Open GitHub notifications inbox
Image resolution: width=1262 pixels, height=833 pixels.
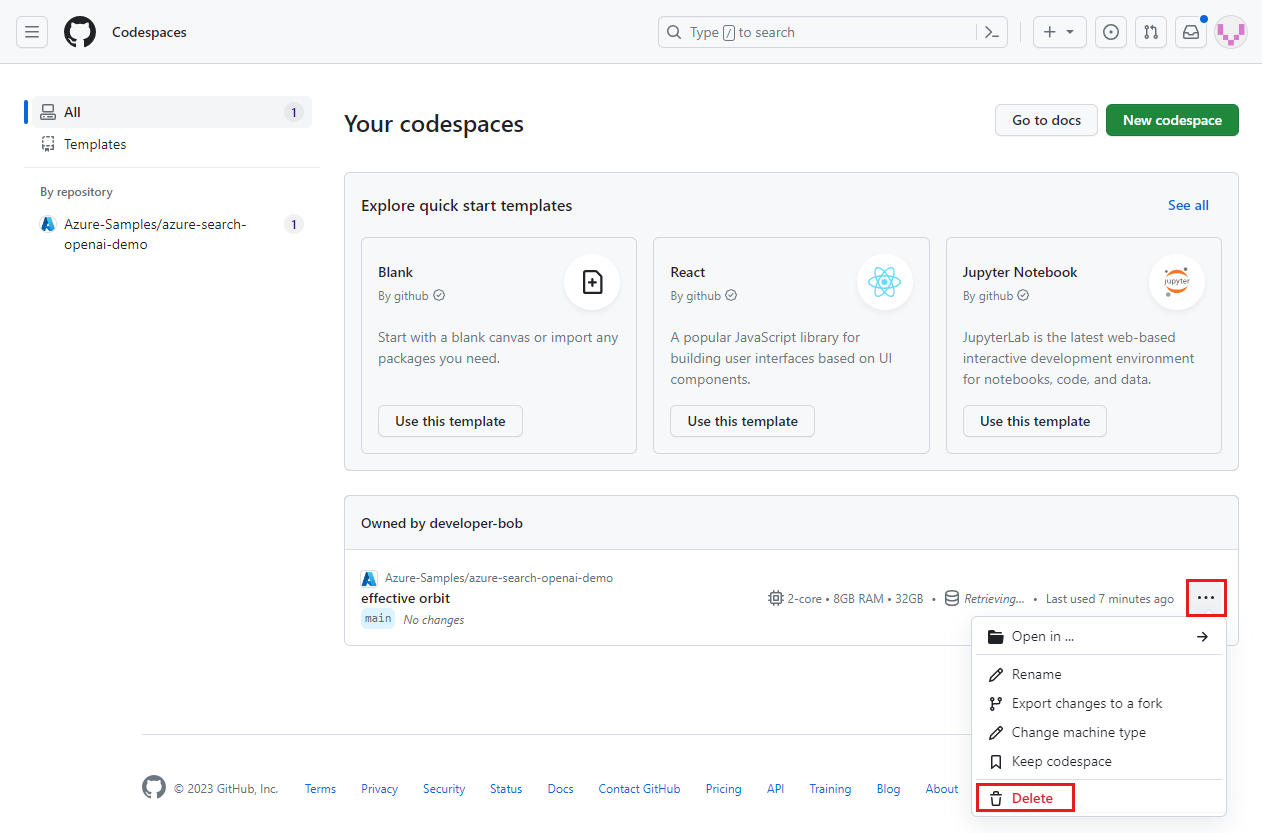point(1190,31)
